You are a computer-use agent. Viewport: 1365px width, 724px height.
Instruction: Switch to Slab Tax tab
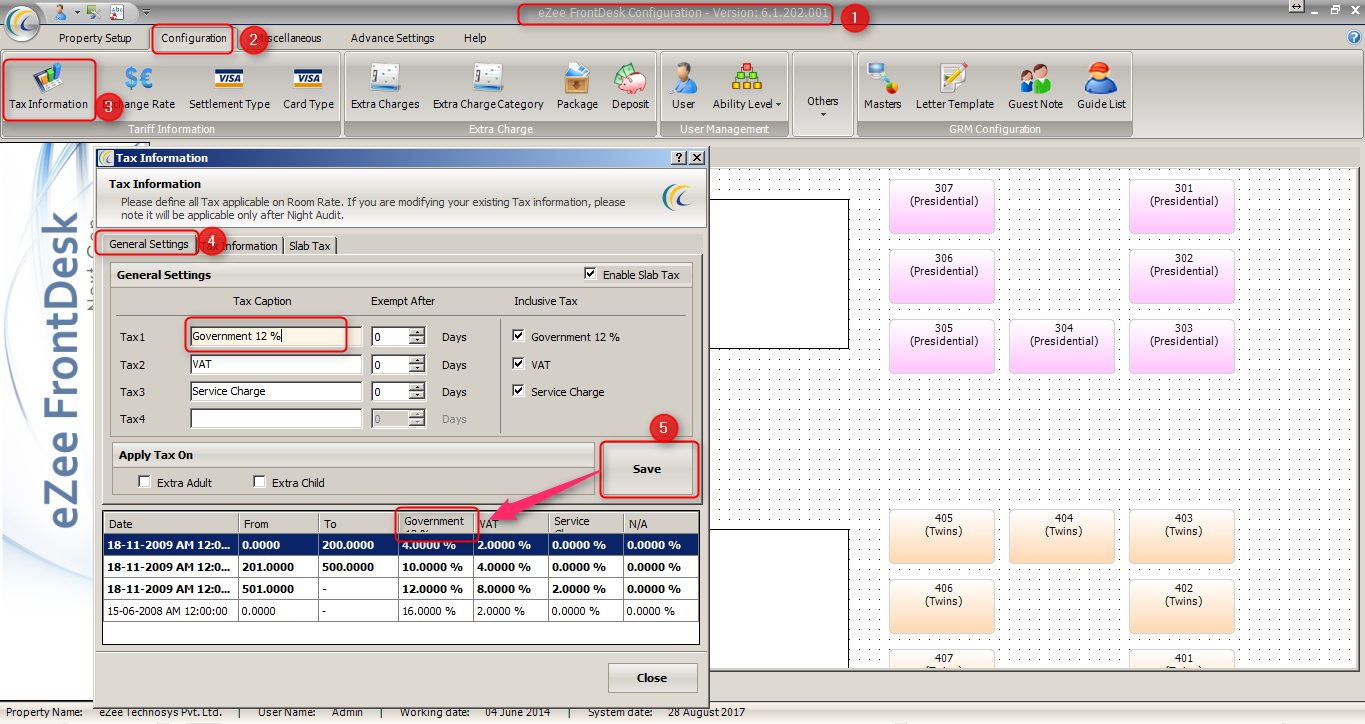coord(310,246)
